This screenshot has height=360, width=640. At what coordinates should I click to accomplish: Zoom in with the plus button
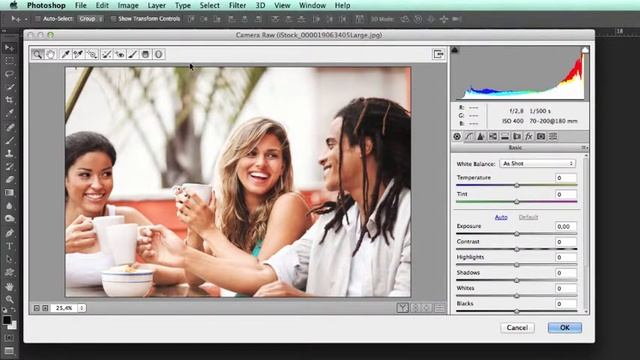click(x=45, y=308)
